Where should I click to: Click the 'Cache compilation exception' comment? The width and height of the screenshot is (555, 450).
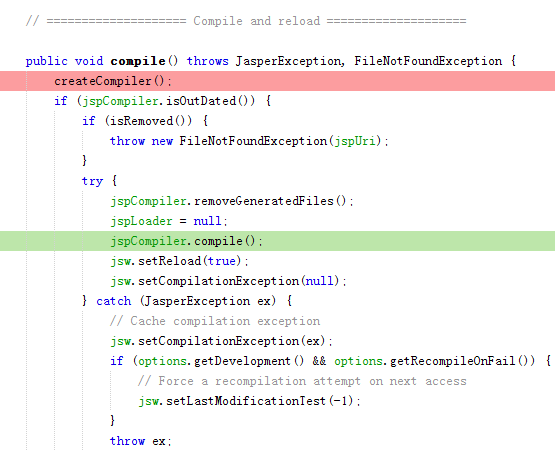(x=215, y=321)
